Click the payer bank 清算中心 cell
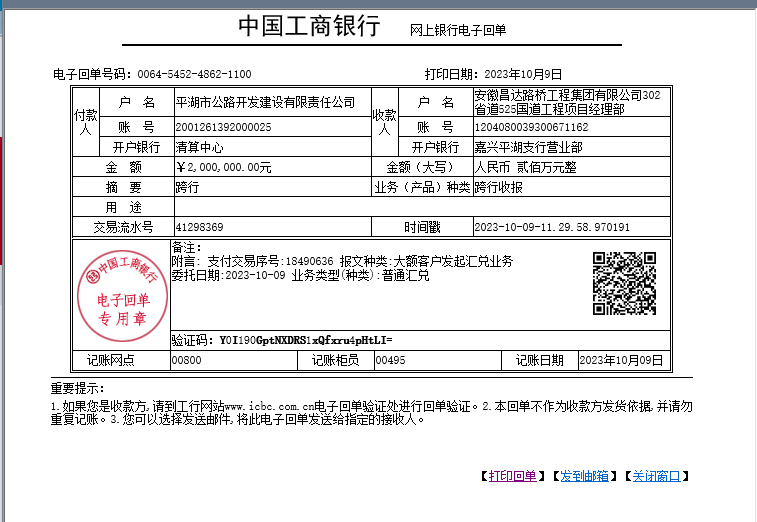This screenshot has width=757, height=522. click(x=200, y=147)
